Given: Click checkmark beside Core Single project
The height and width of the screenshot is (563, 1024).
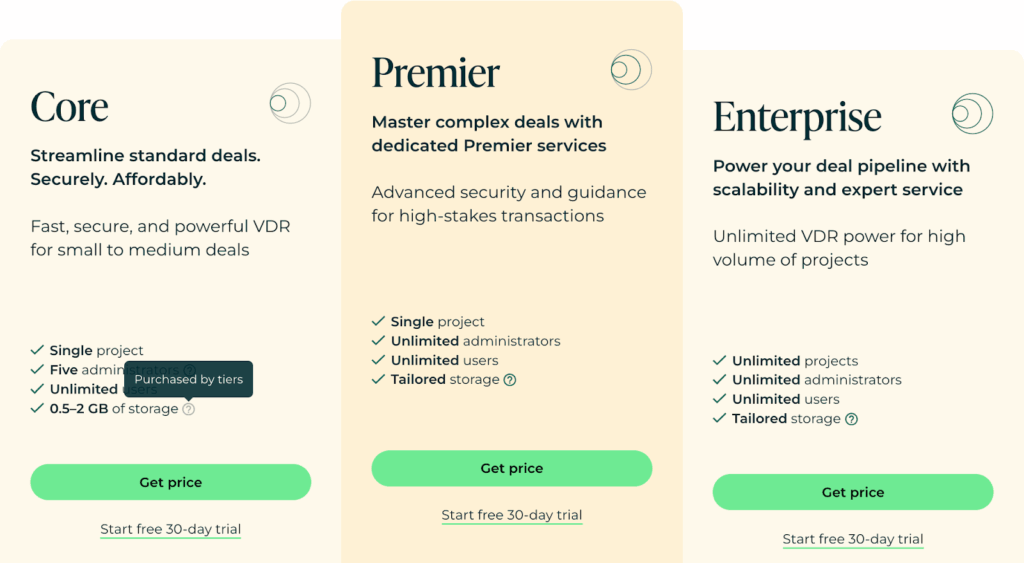Looking at the screenshot, I should click(37, 351).
